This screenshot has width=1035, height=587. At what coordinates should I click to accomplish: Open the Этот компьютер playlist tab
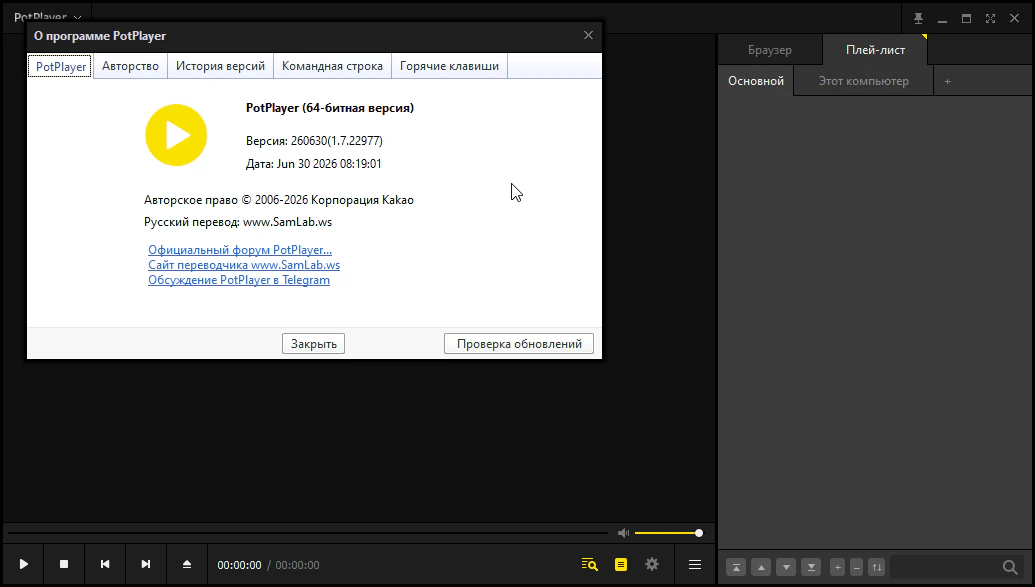(863, 81)
